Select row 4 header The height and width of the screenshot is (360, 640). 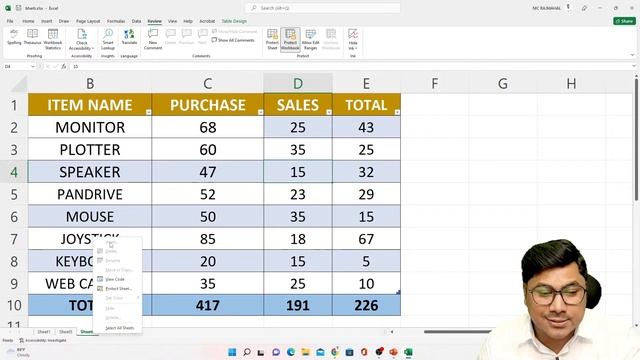click(x=14, y=172)
